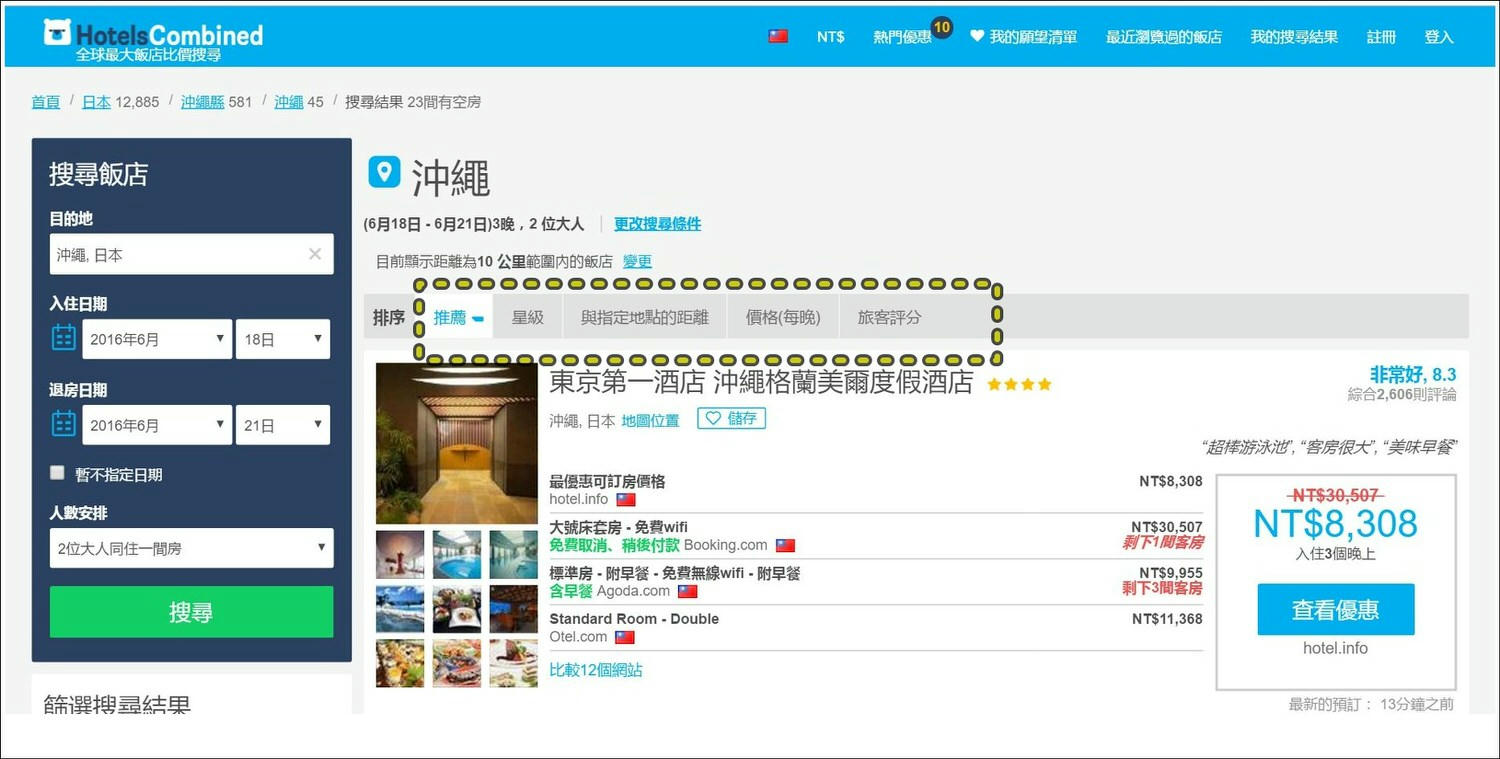
Task: Click the check-in calendar icon
Action: click(x=64, y=338)
